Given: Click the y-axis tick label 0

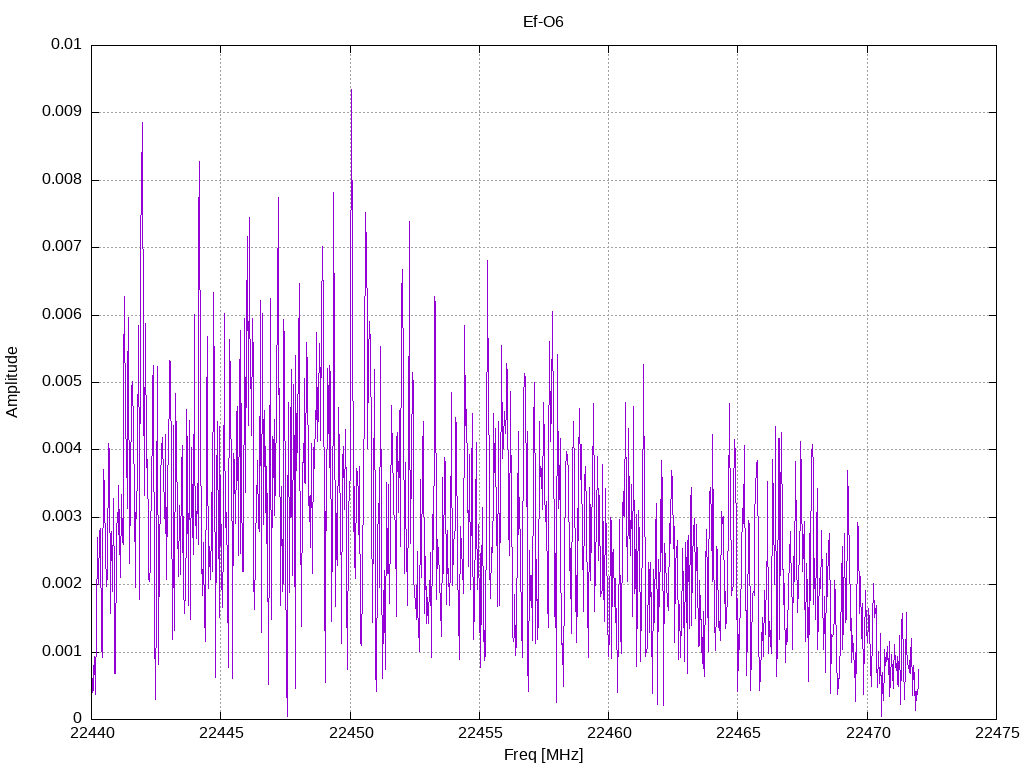Looking at the screenshot, I should (x=77, y=719).
